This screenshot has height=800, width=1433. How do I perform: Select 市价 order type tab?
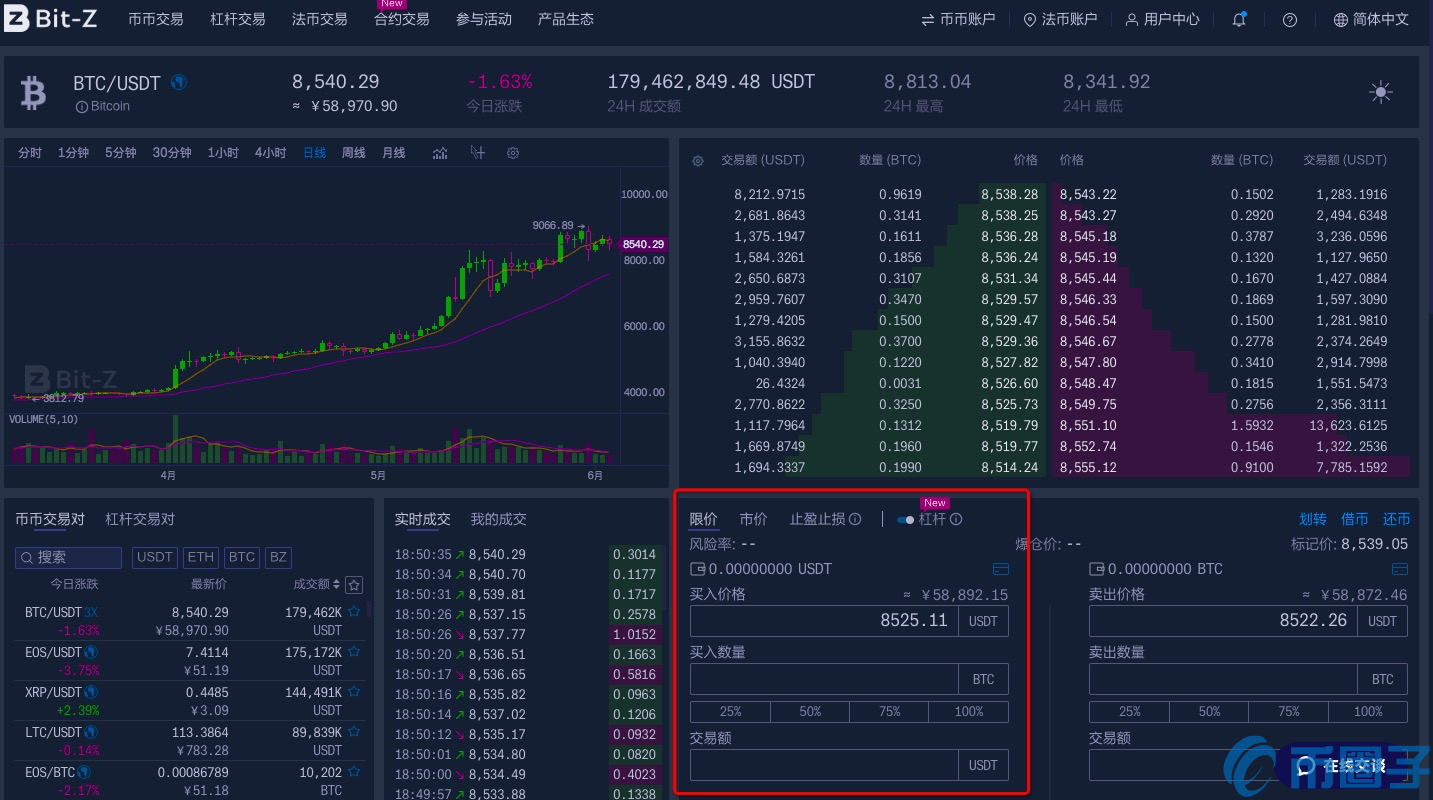click(x=754, y=519)
